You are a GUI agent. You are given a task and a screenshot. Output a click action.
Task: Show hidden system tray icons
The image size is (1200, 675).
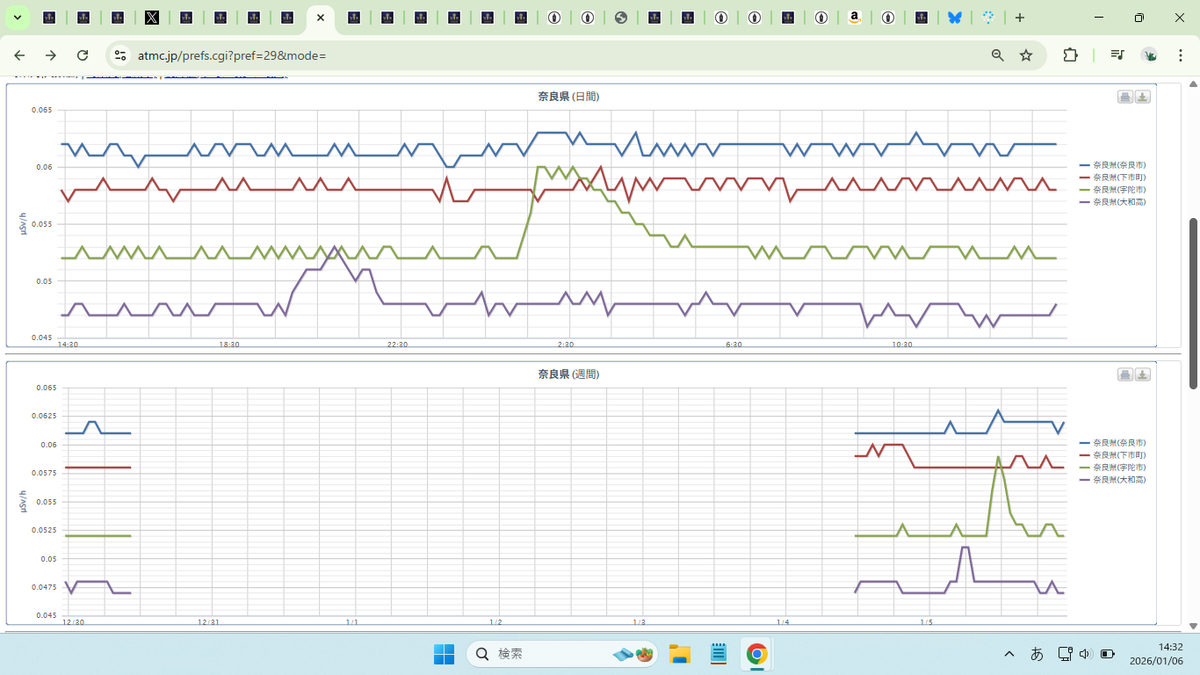point(1009,654)
